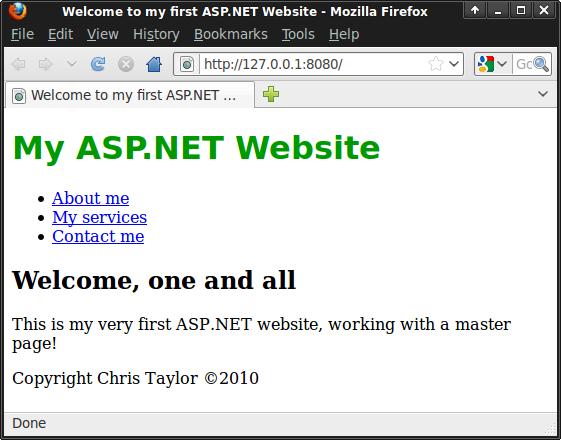Open the address bar history dropdown arrow
This screenshot has height=440, width=561.
point(454,64)
